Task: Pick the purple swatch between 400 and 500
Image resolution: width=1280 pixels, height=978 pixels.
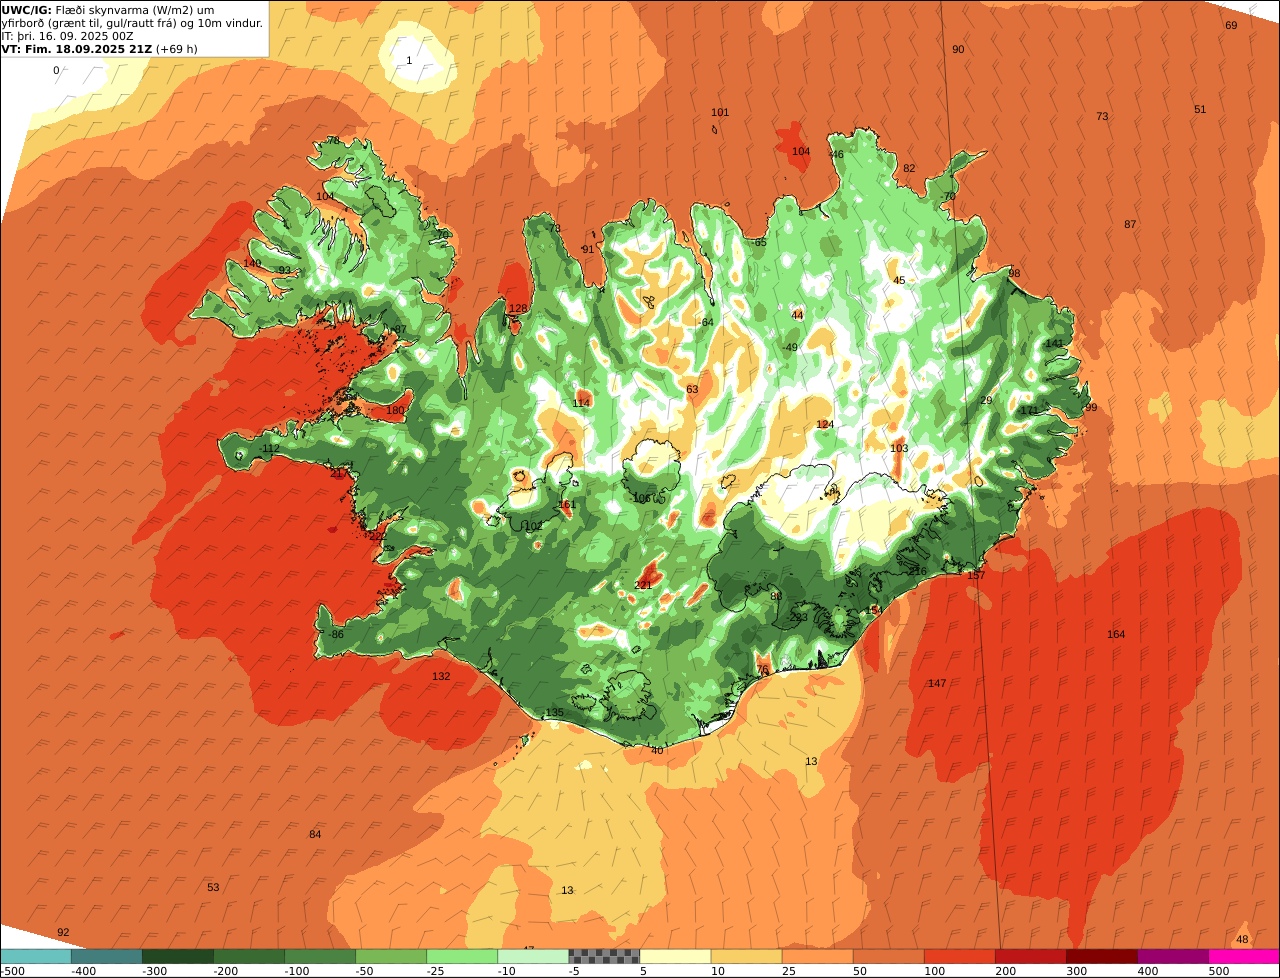Action: pyautogui.click(x=1172, y=956)
